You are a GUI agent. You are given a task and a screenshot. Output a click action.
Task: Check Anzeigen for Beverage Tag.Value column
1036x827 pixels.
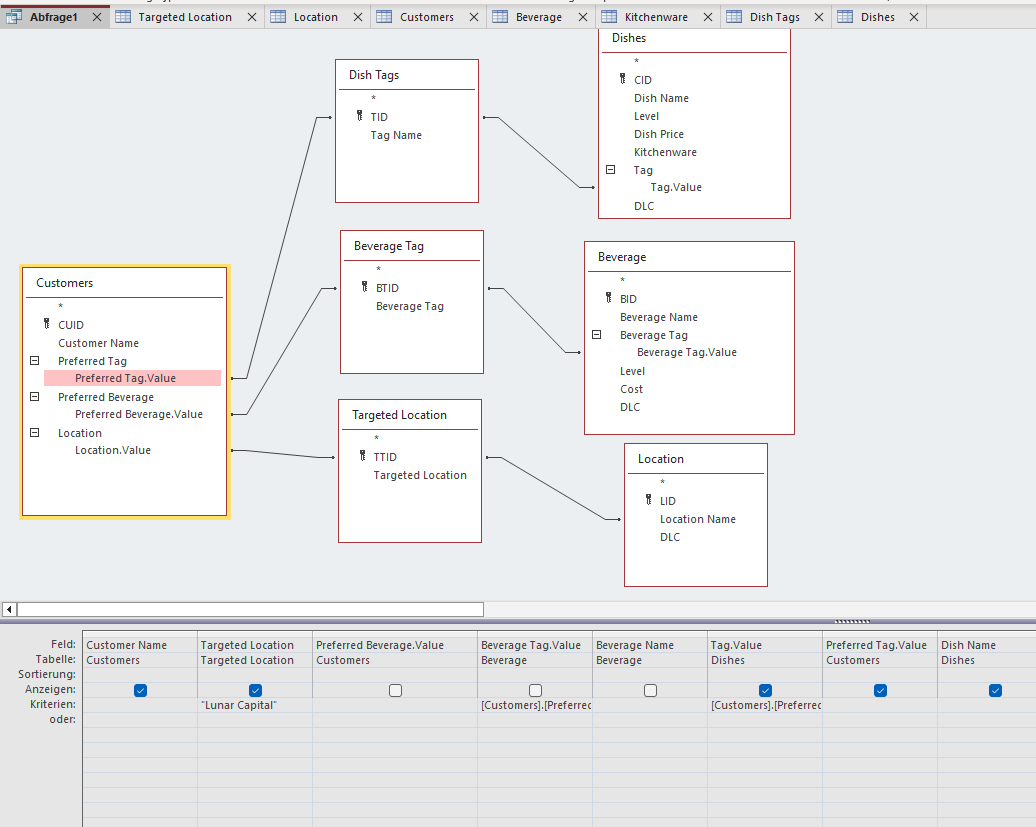tap(535, 690)
